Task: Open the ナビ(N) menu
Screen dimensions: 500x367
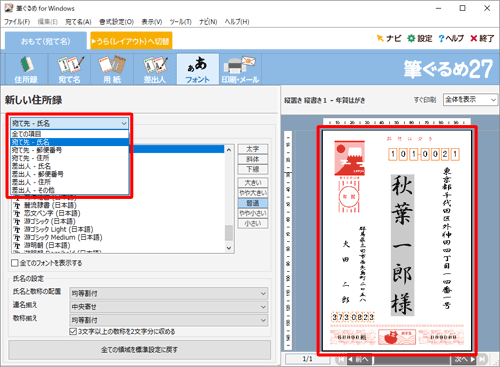Action: (x=208, y=22)
